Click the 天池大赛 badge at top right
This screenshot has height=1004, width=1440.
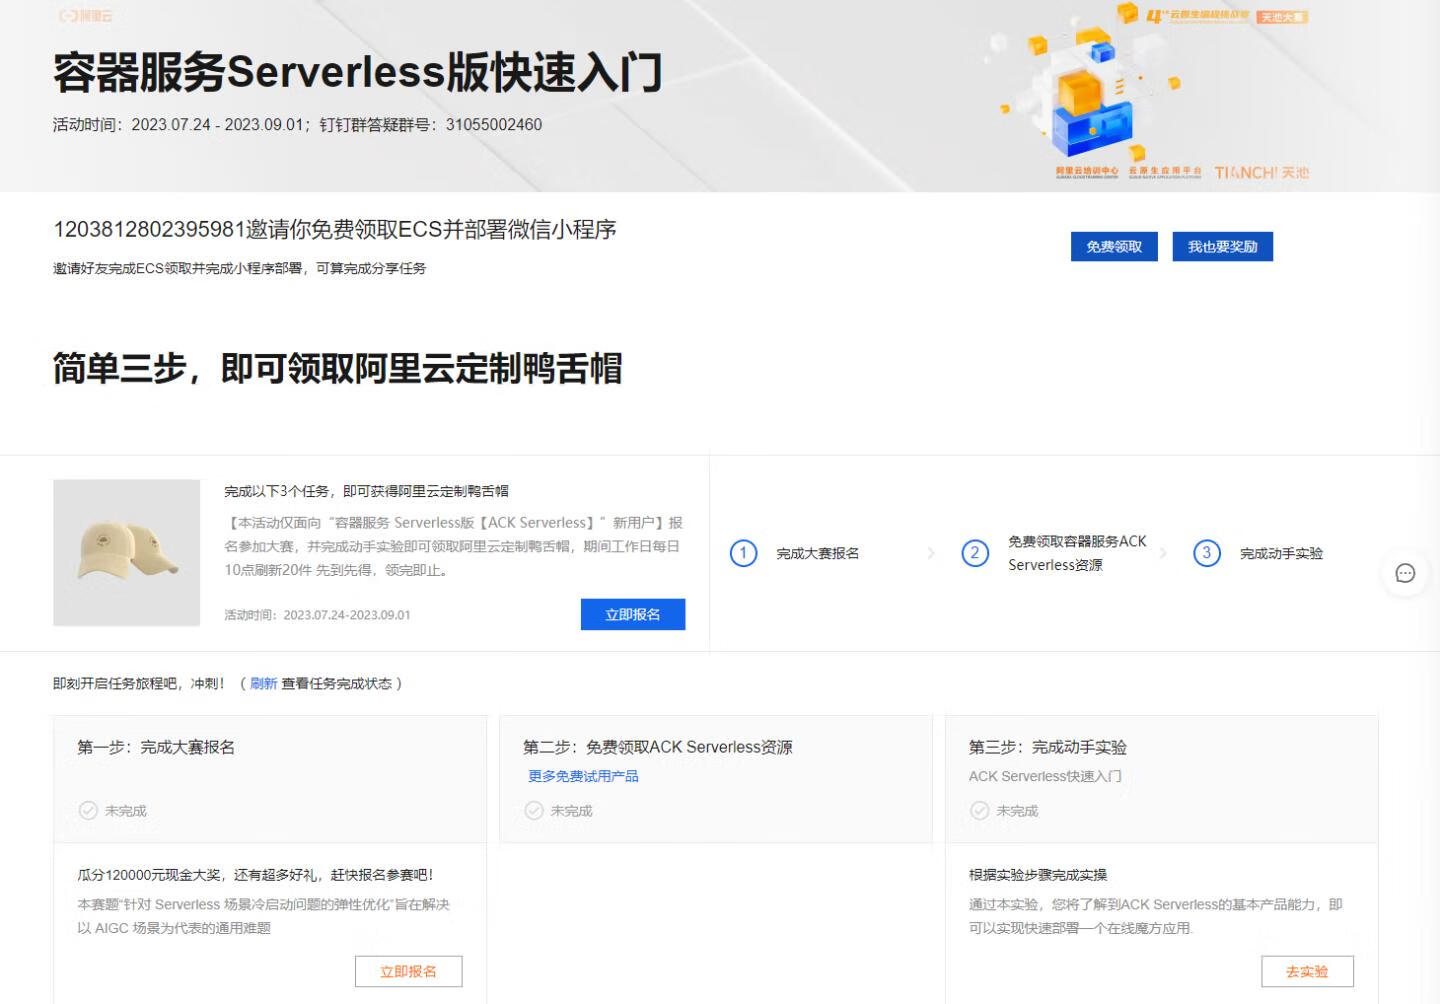tap(1283, 16)
